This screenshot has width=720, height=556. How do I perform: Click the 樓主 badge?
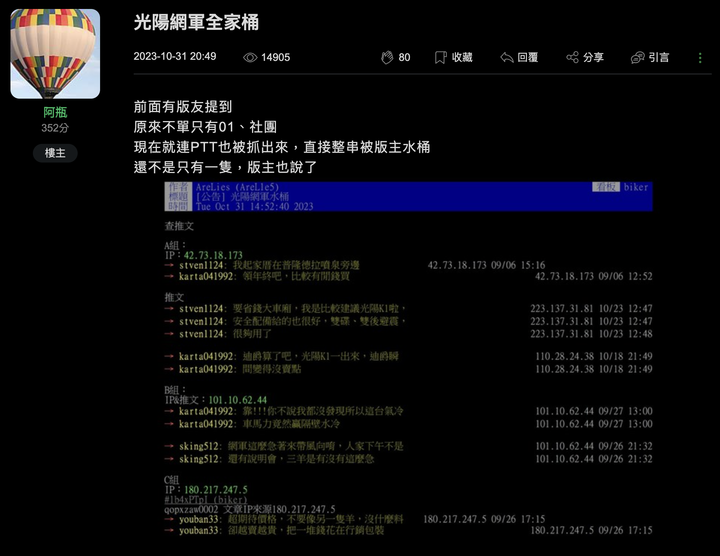pos(55,153)
